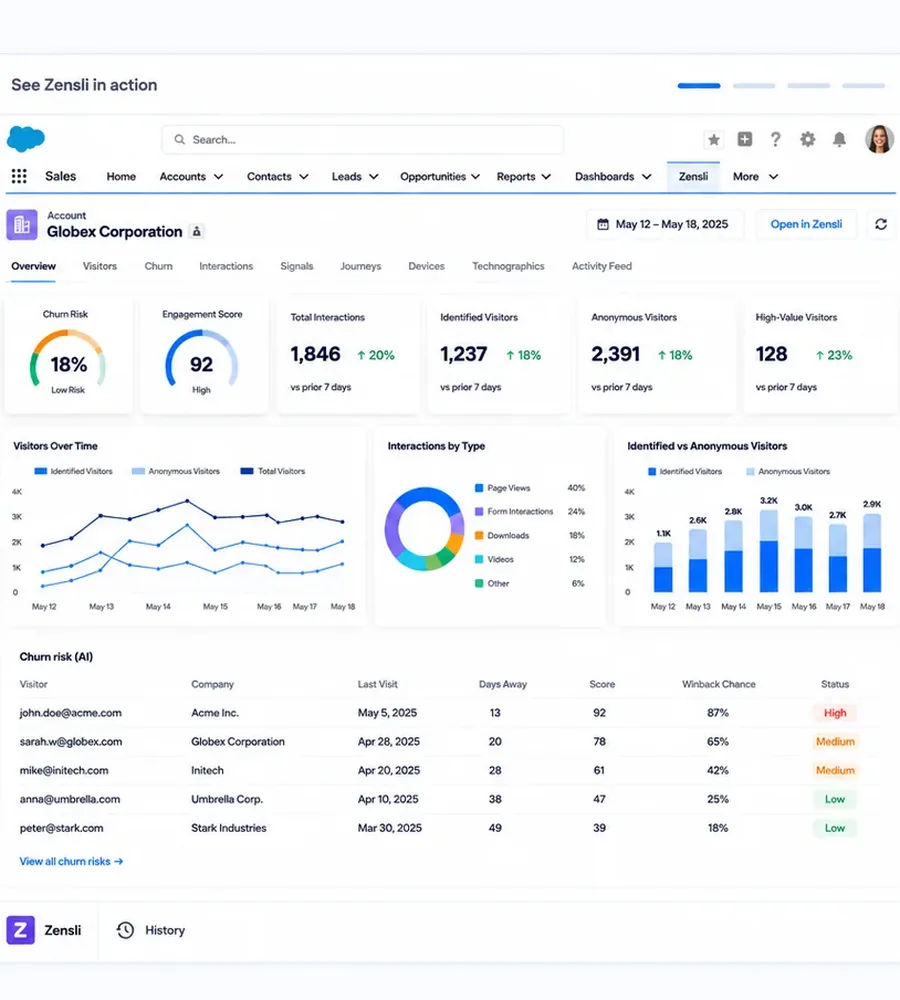Click the global actions plus icon

[744, 139]
